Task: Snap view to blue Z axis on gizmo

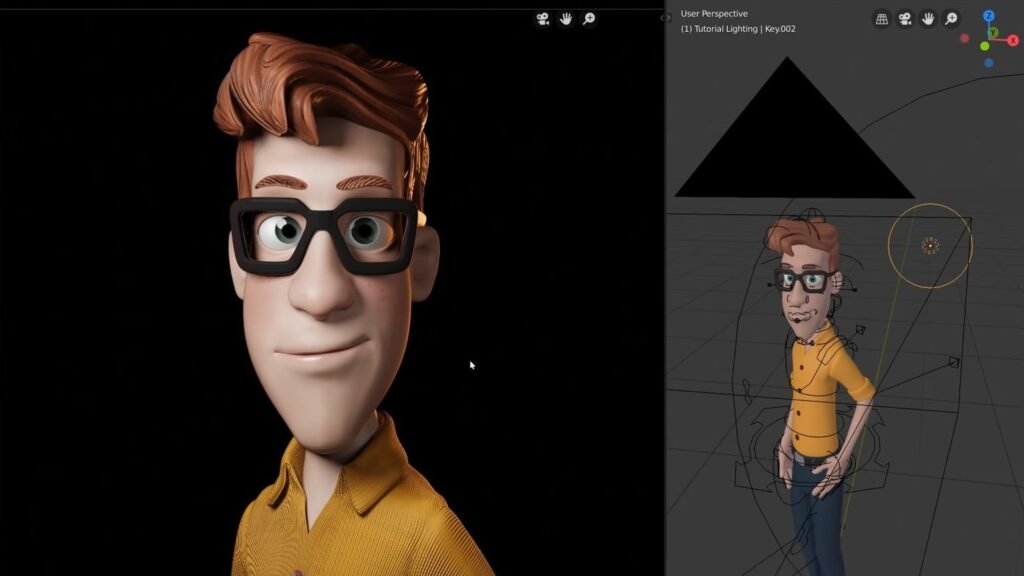Action: click(988, 16)
